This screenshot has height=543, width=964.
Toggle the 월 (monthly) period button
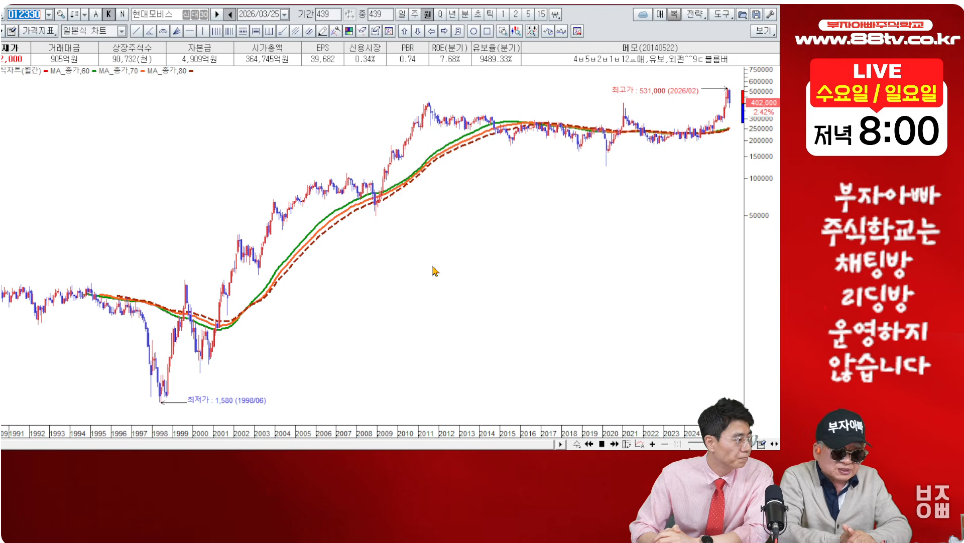(400, 15)
